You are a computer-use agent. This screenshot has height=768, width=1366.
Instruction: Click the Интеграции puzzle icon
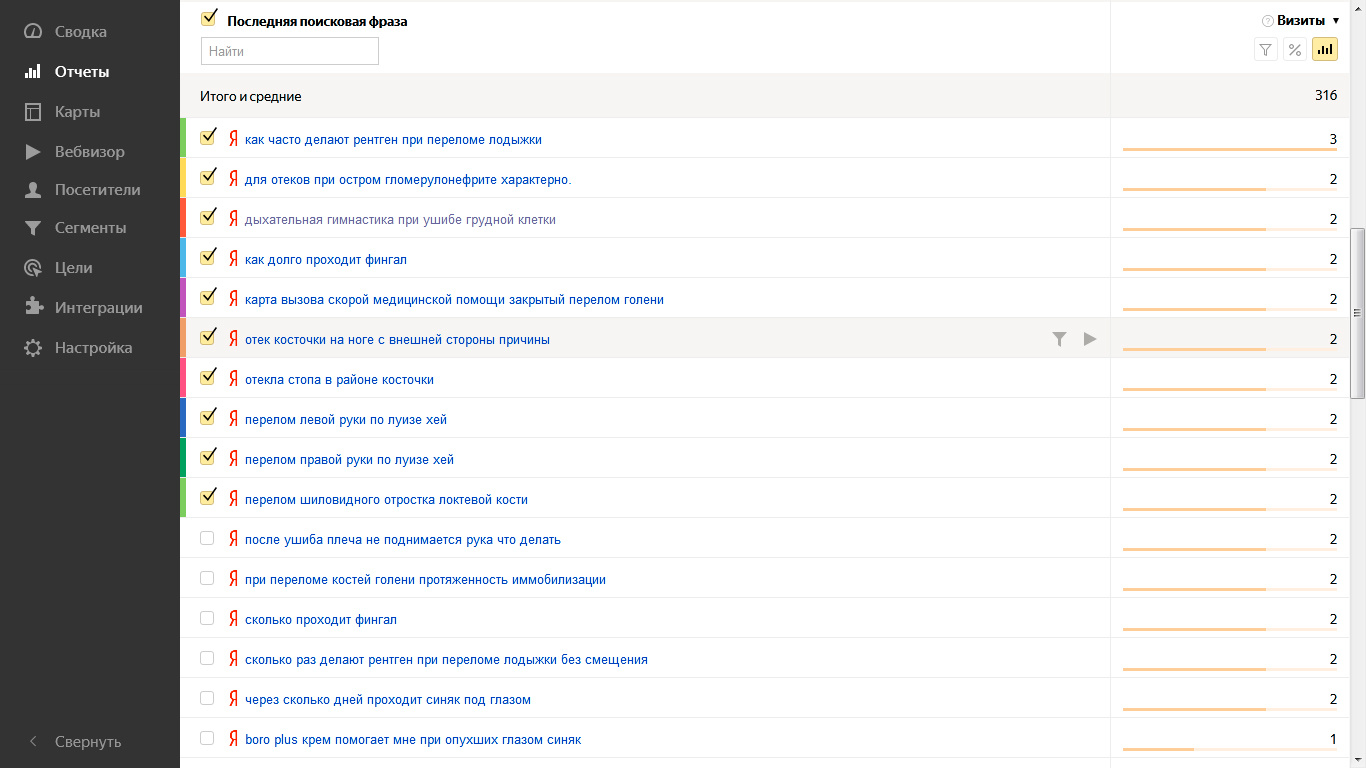tap(33, 308)
